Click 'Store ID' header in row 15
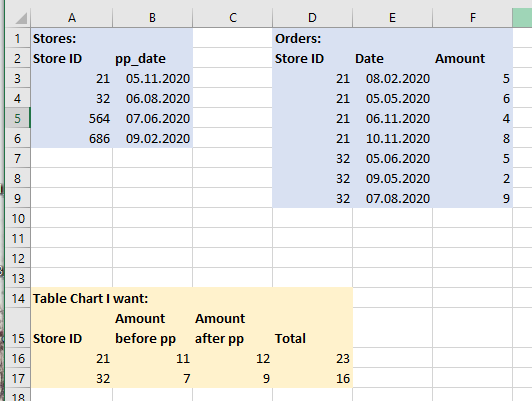Screen dimensions: 532x401 [x=72, y=328]
